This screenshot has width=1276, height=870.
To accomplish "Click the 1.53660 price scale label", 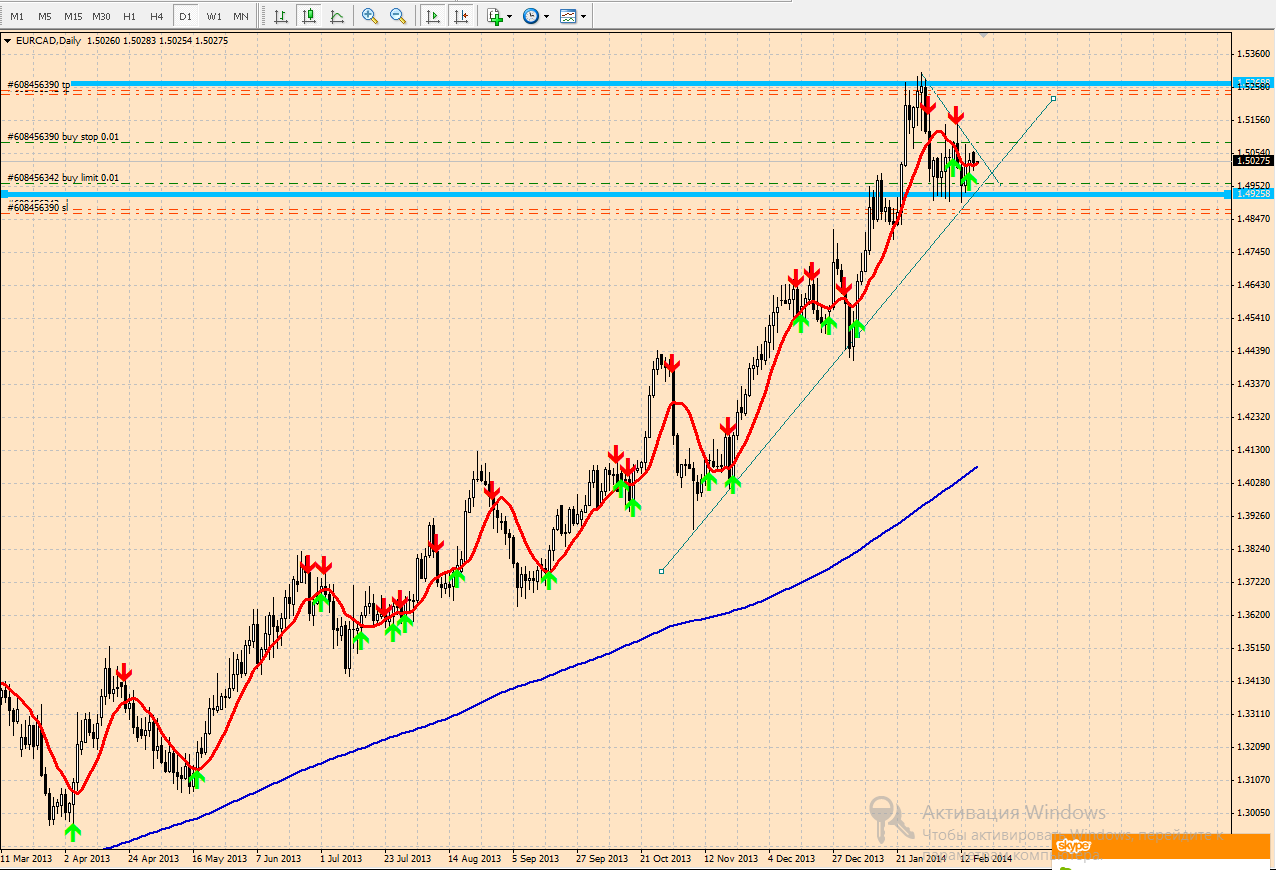I will (1253, 53).
